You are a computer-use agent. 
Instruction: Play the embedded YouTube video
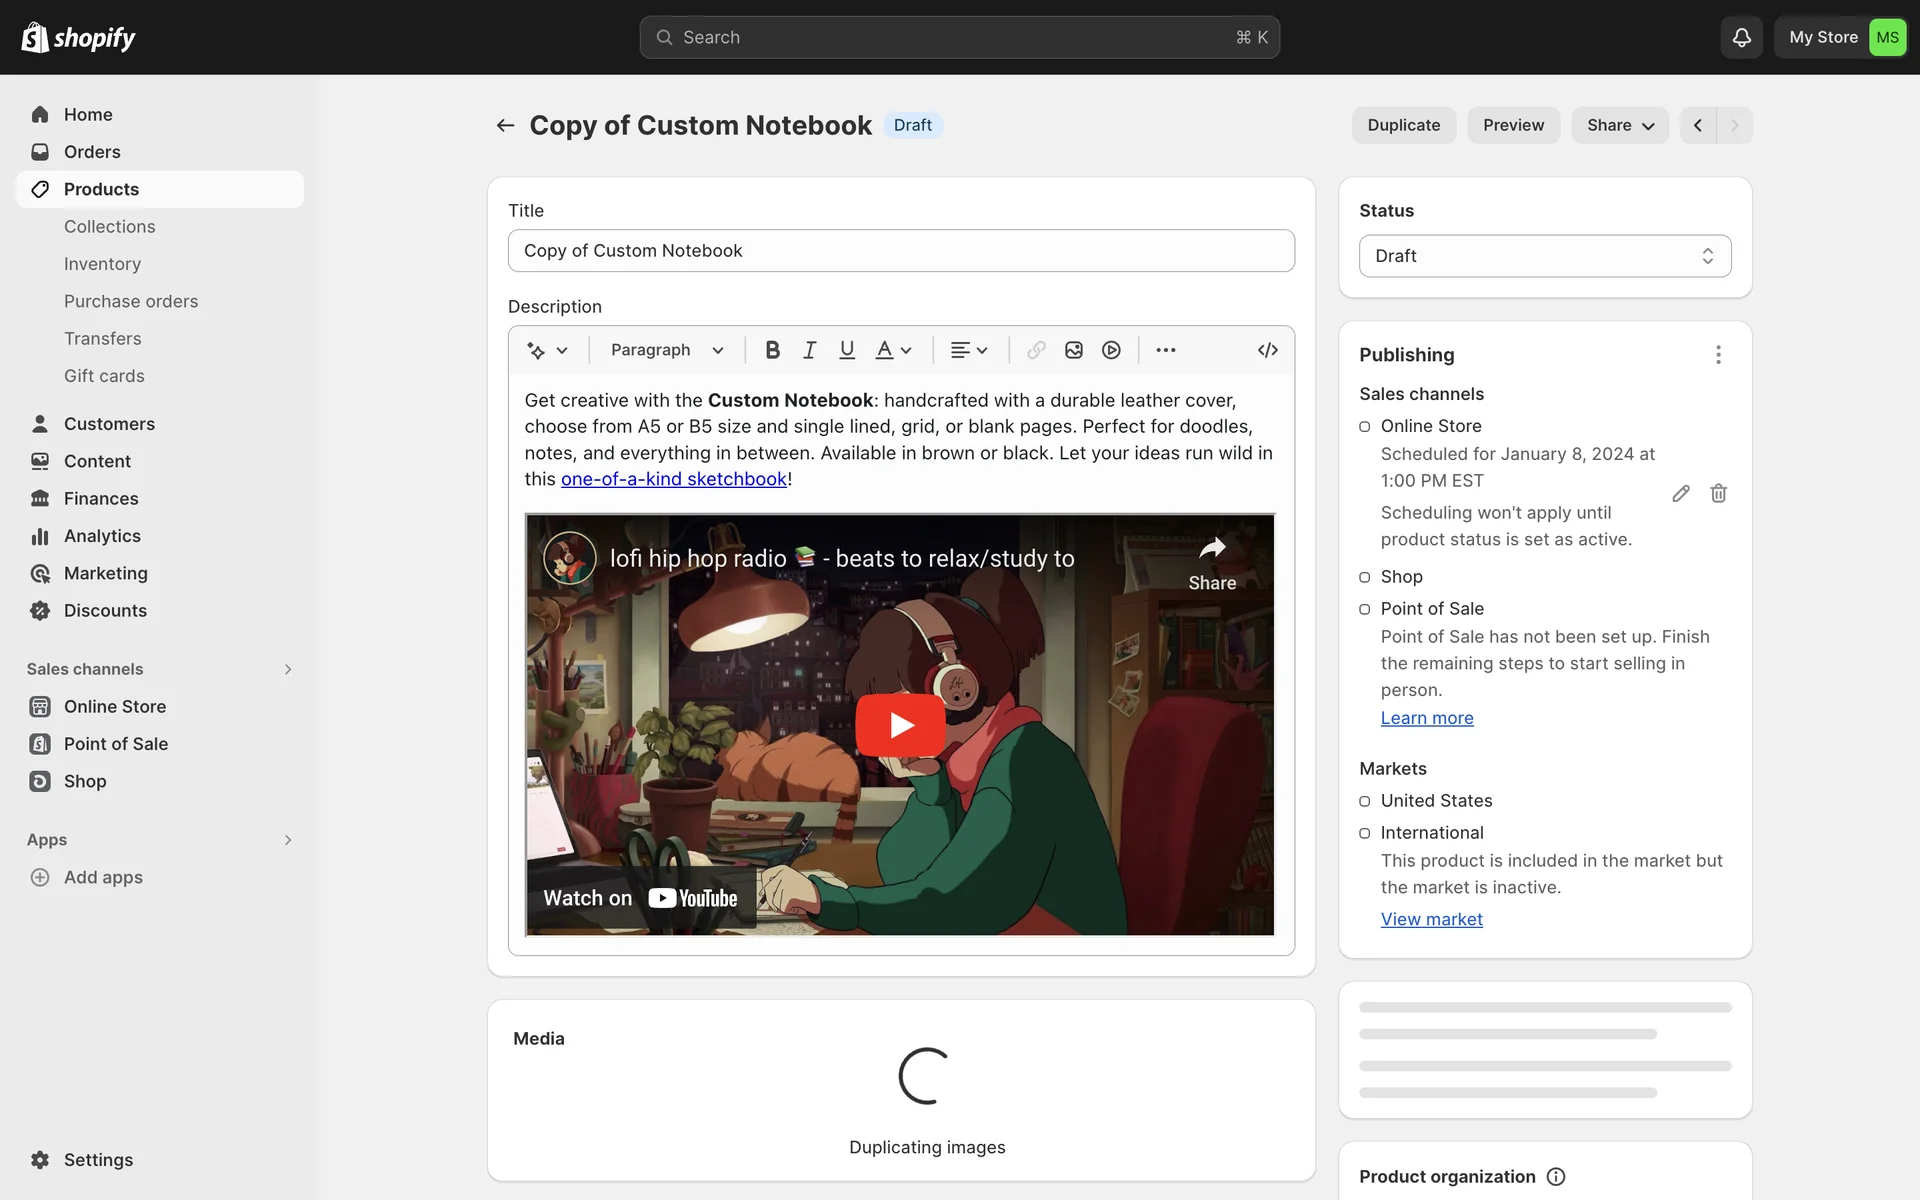click(900, 725)
